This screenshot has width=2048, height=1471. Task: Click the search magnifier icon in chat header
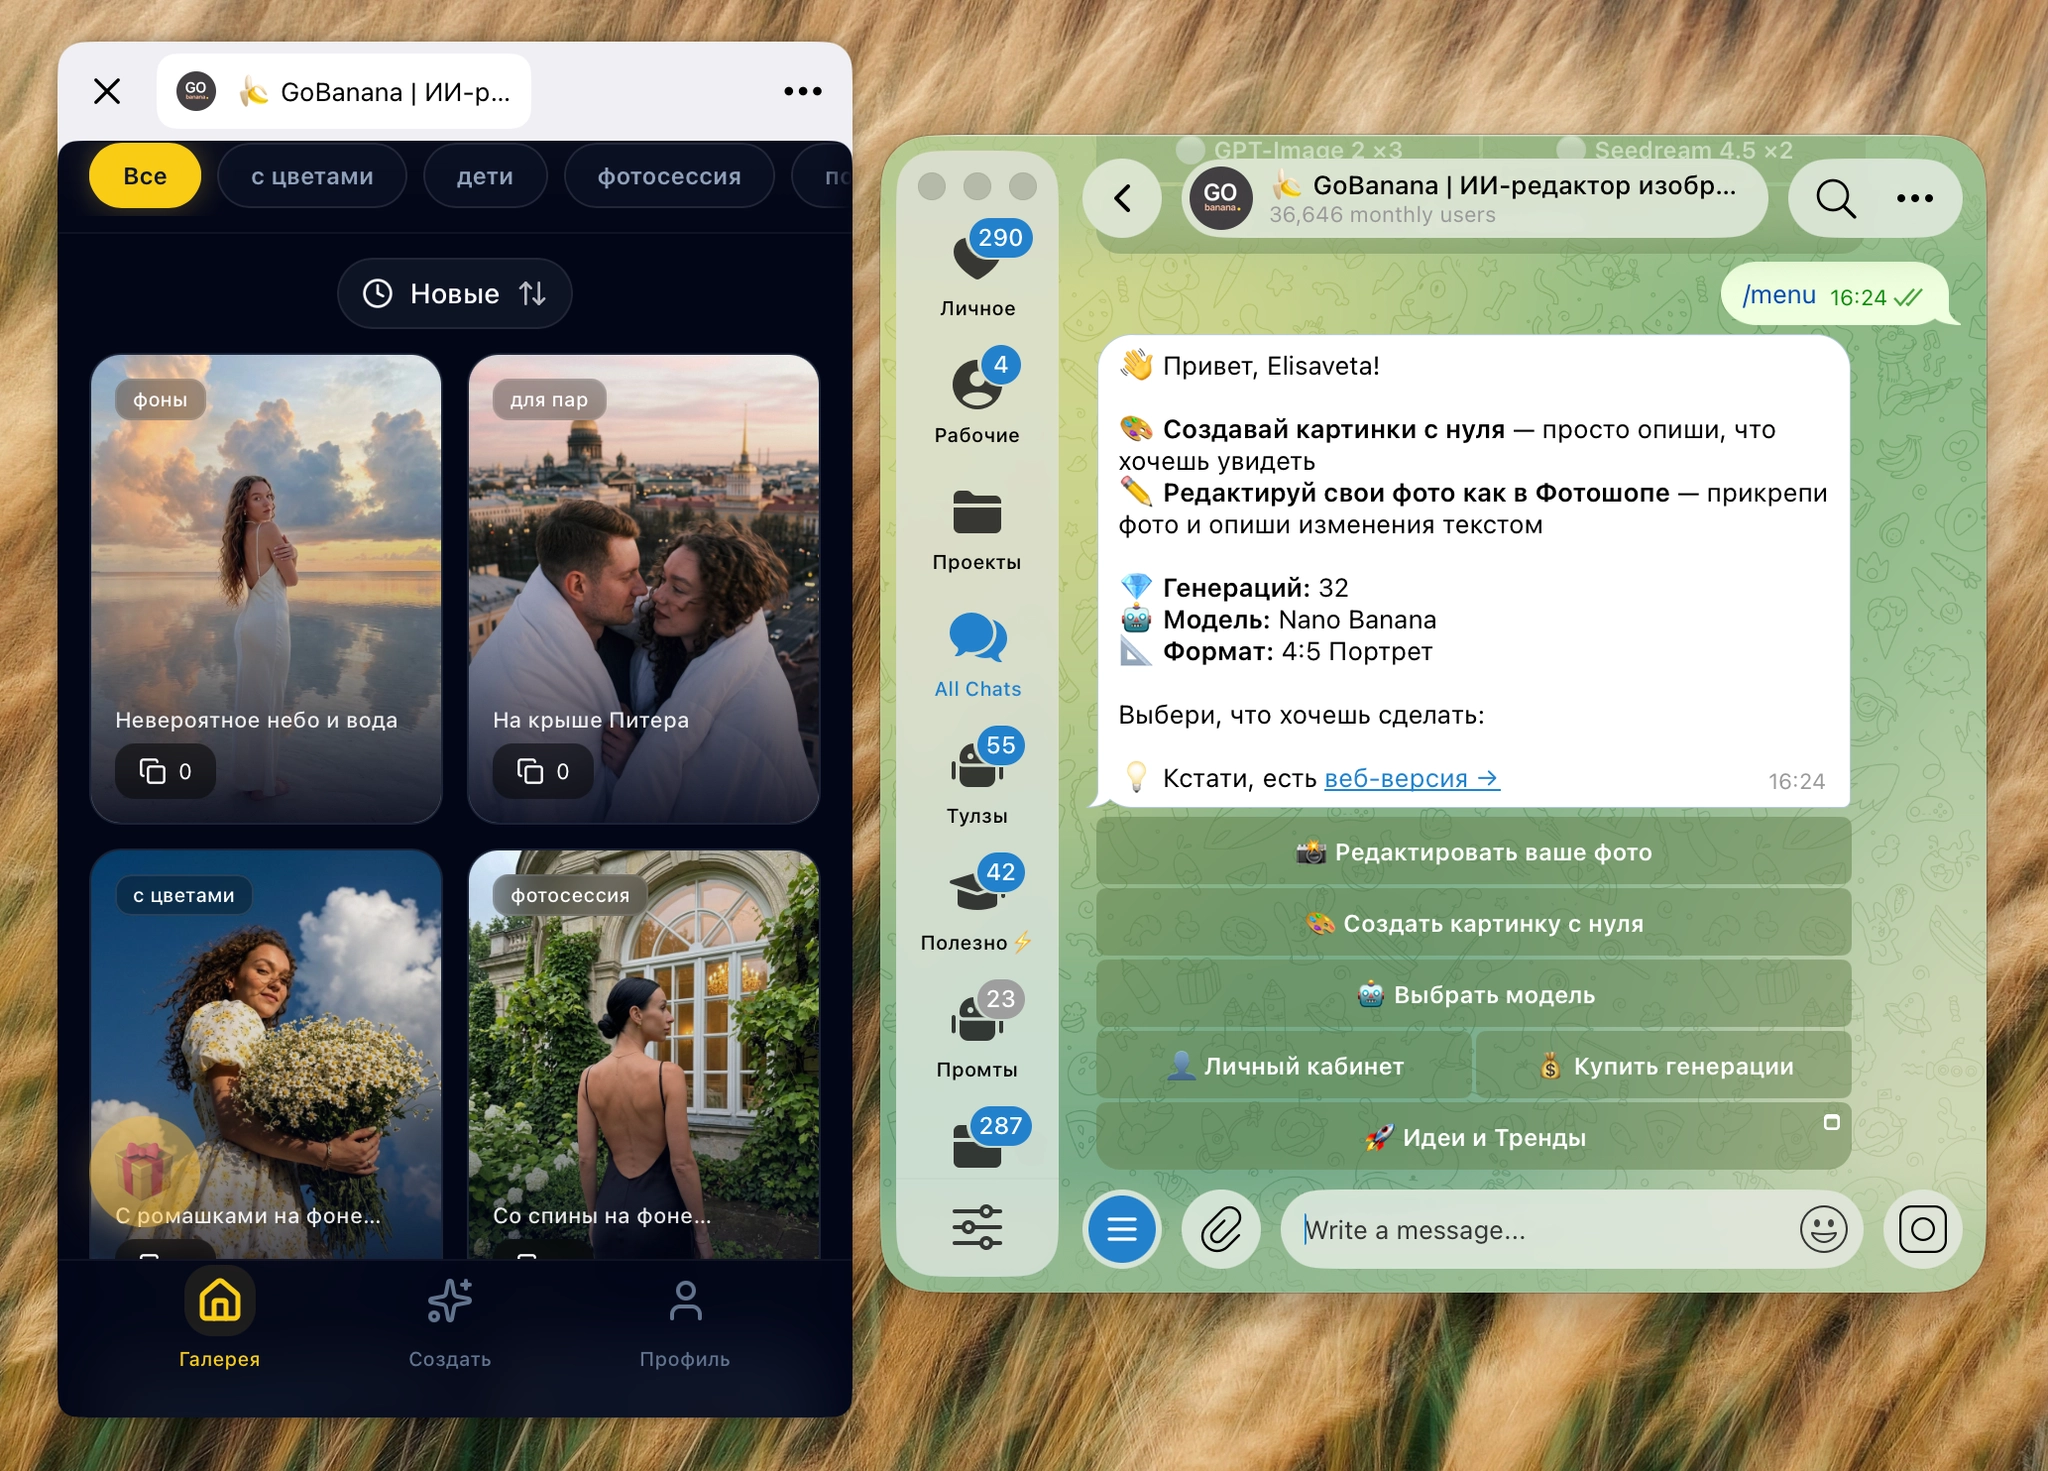click(x=1835, y=198)
